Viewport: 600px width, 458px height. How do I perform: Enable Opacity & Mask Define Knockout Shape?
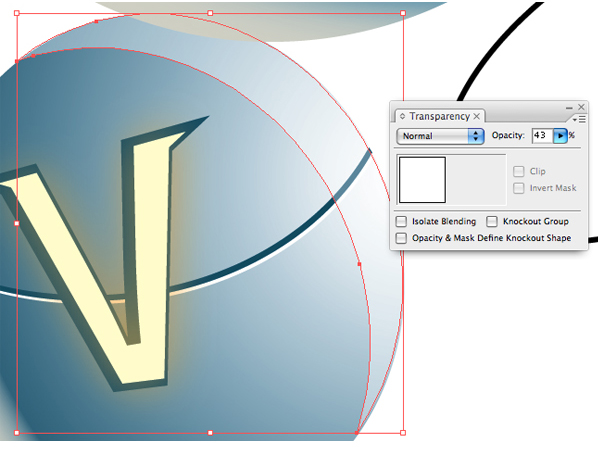pyautogui.click(x=401, y=238)
